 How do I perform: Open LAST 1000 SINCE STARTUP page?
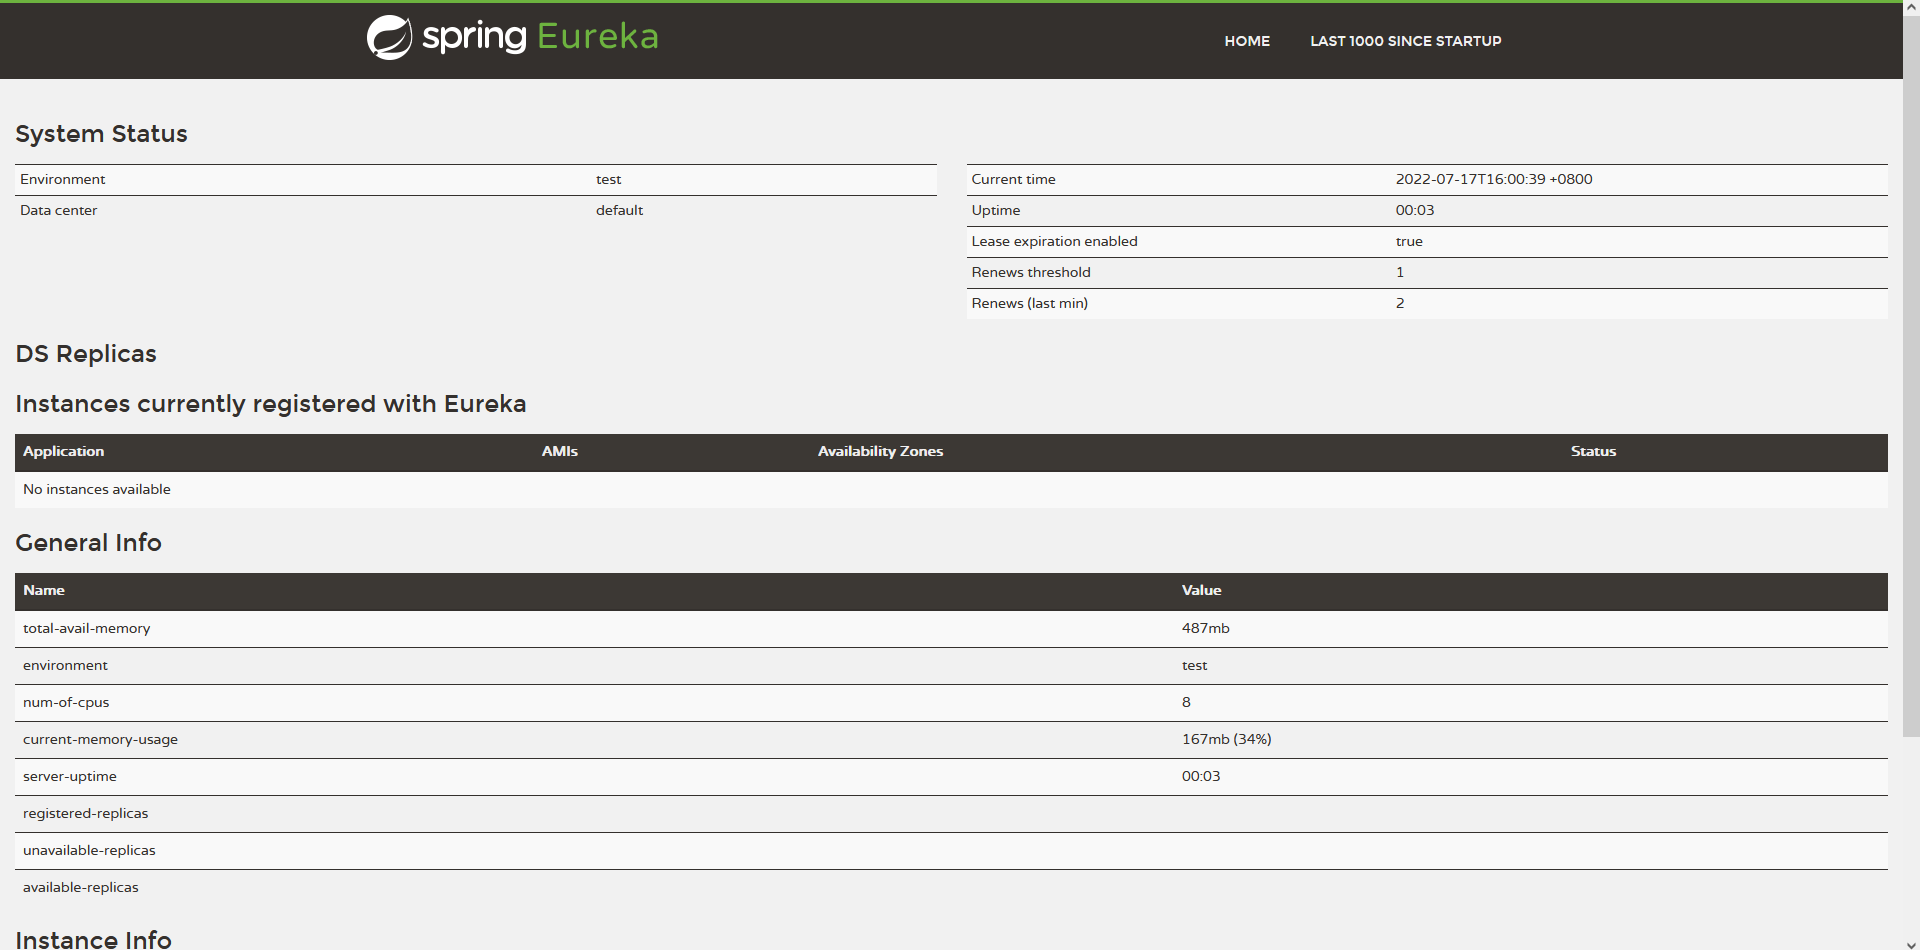pos(1405,41)
